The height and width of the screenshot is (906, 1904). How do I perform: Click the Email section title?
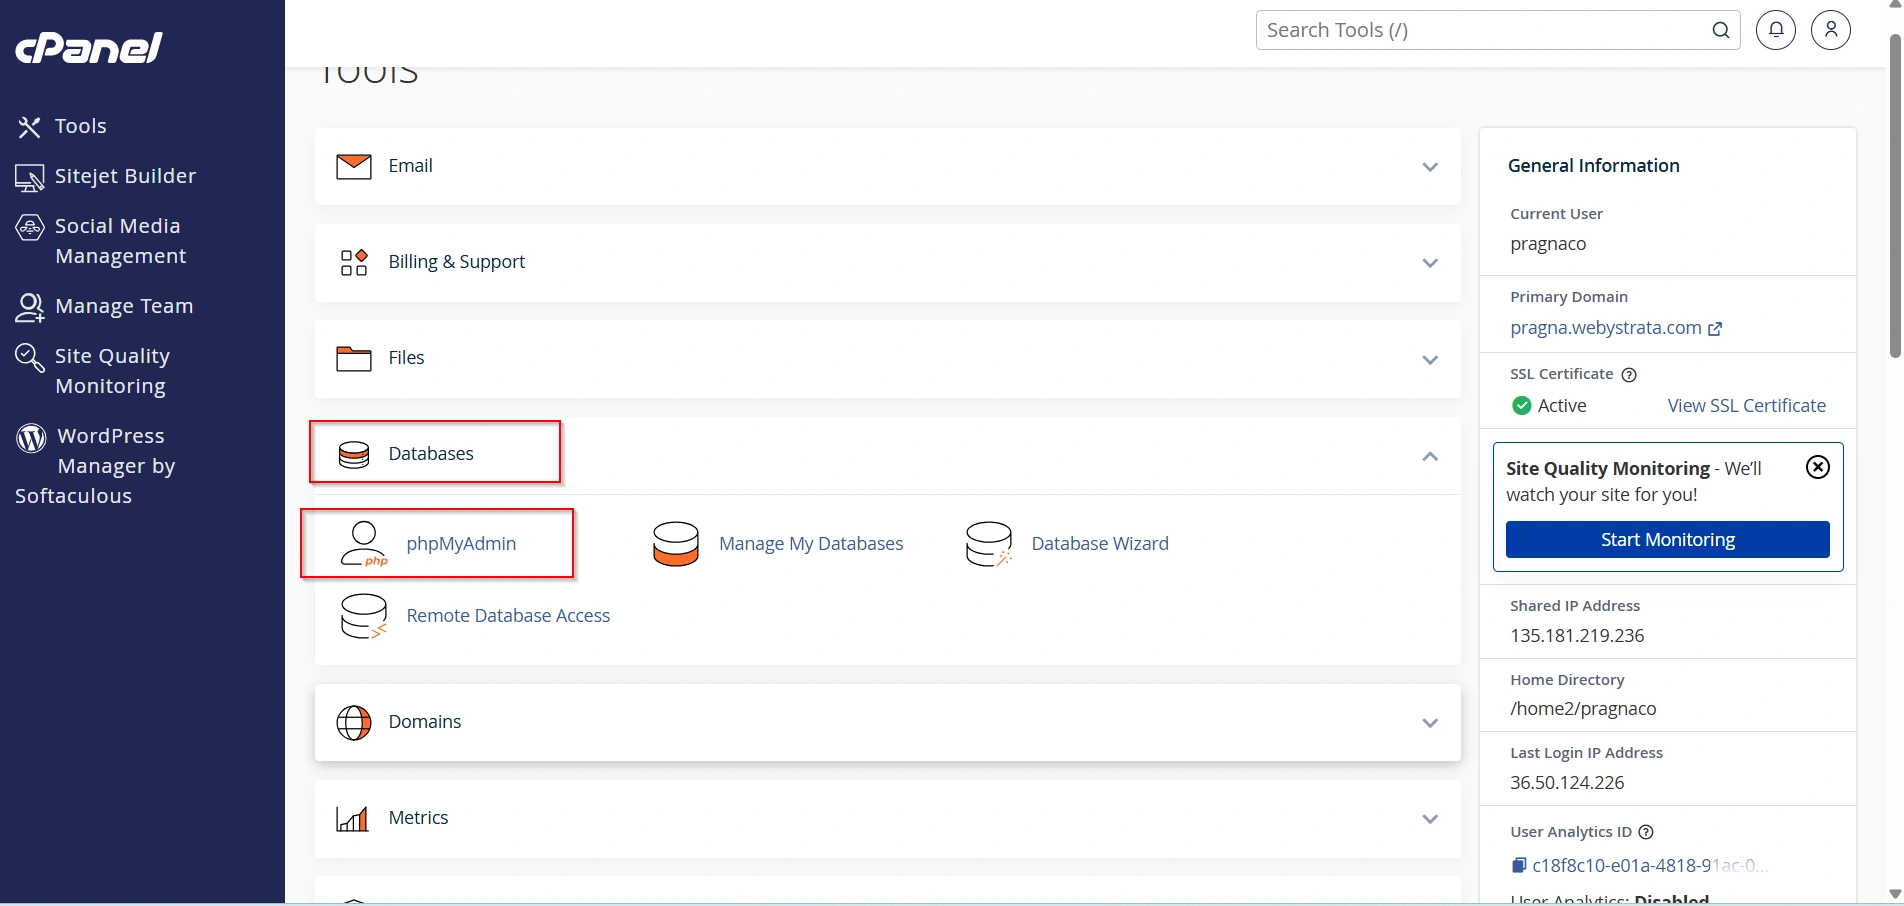pyautogui.click(x=411, y=166)
